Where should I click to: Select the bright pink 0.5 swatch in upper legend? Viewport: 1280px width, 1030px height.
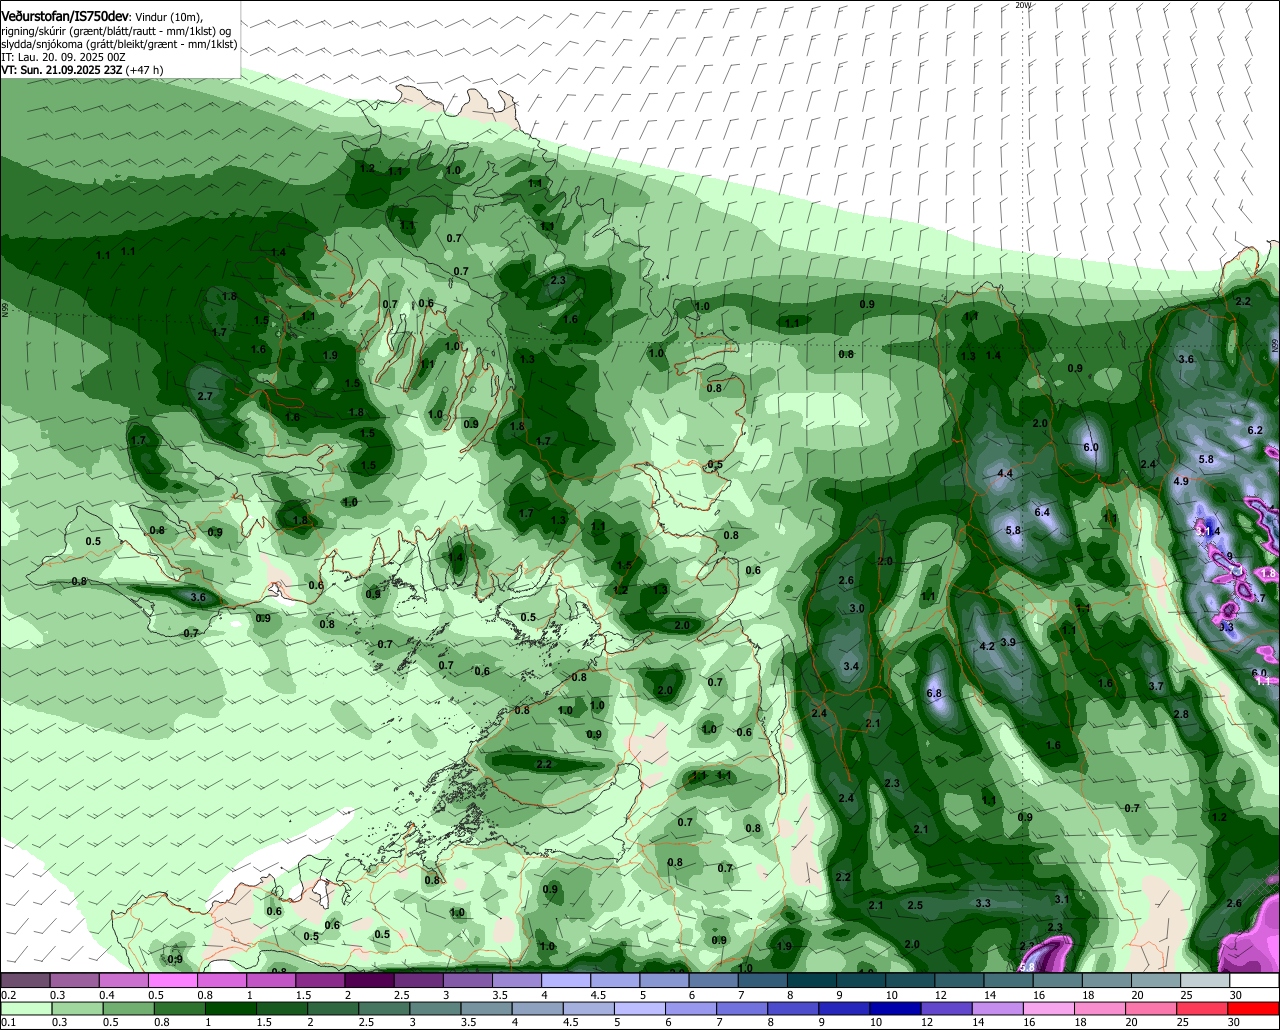point(172,981)
